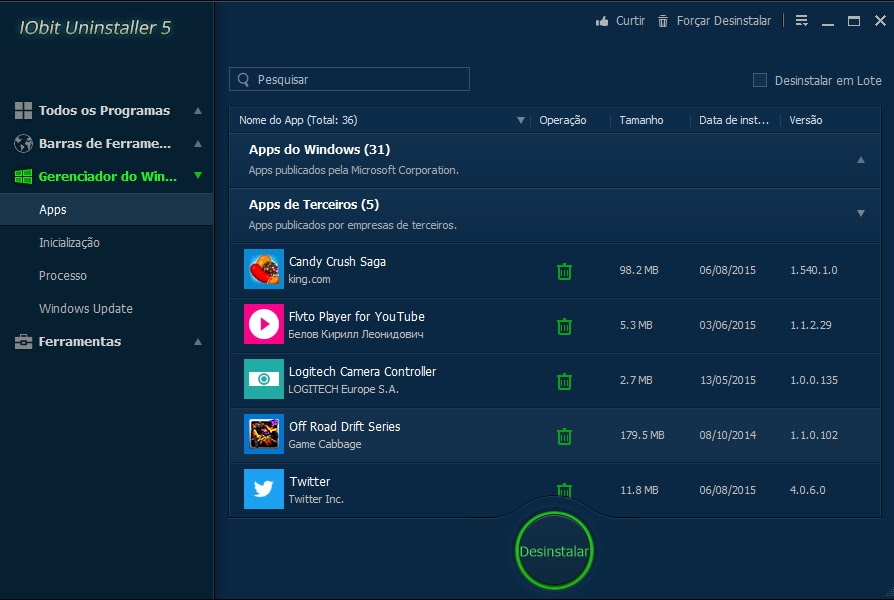Click the Apps do Windows (31) heading

tap(319, 149)
